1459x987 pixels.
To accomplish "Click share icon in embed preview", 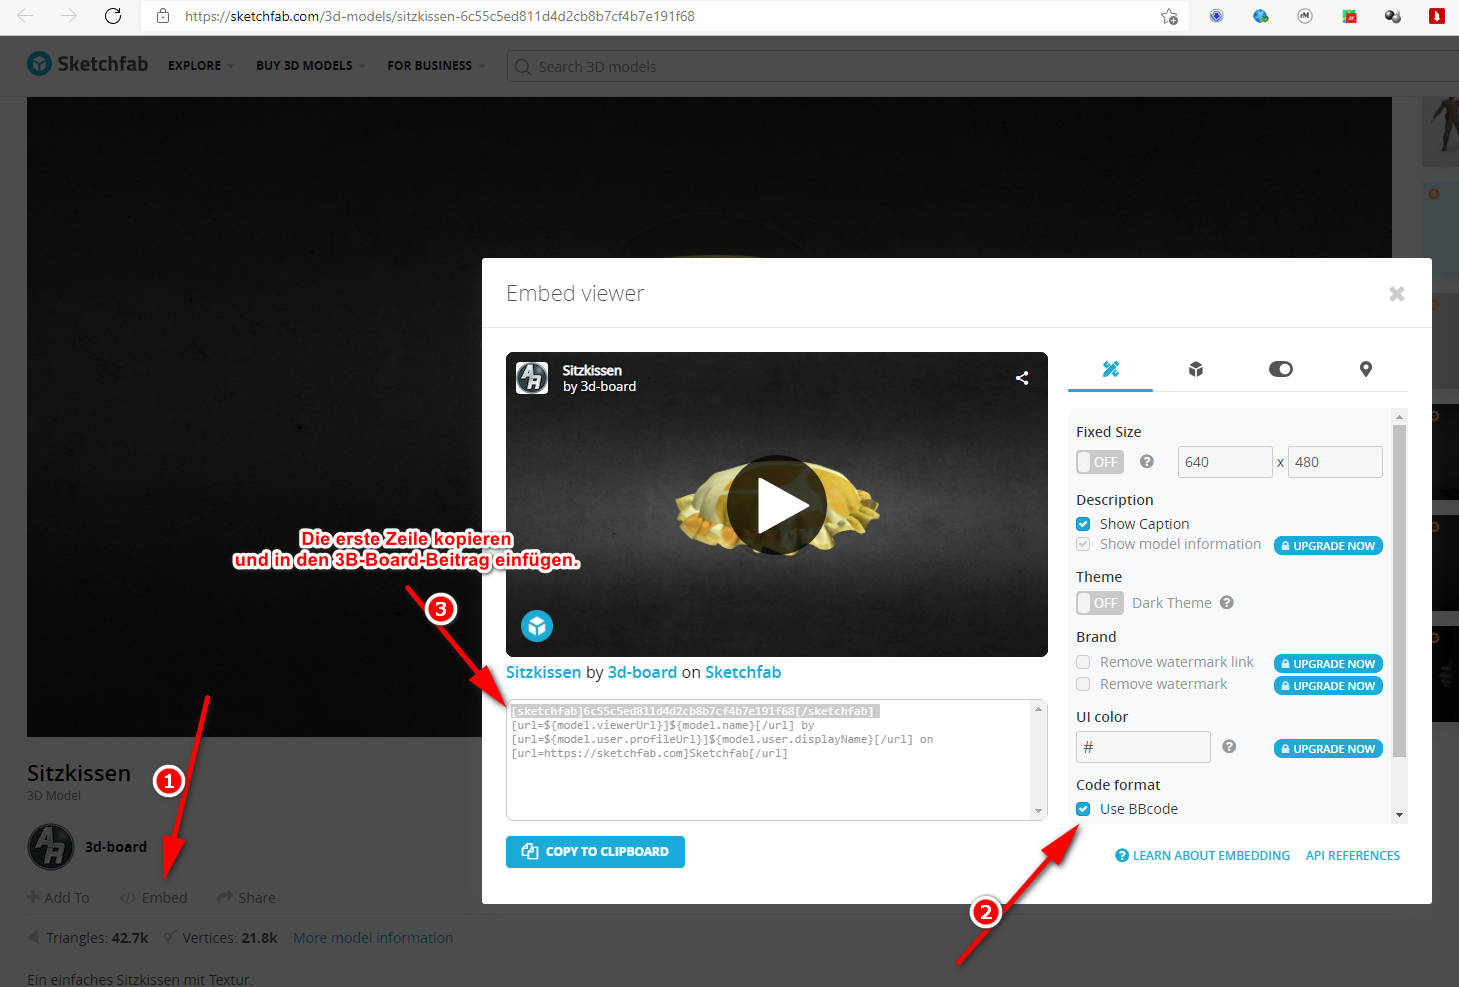I will (x=1022, y=378).
